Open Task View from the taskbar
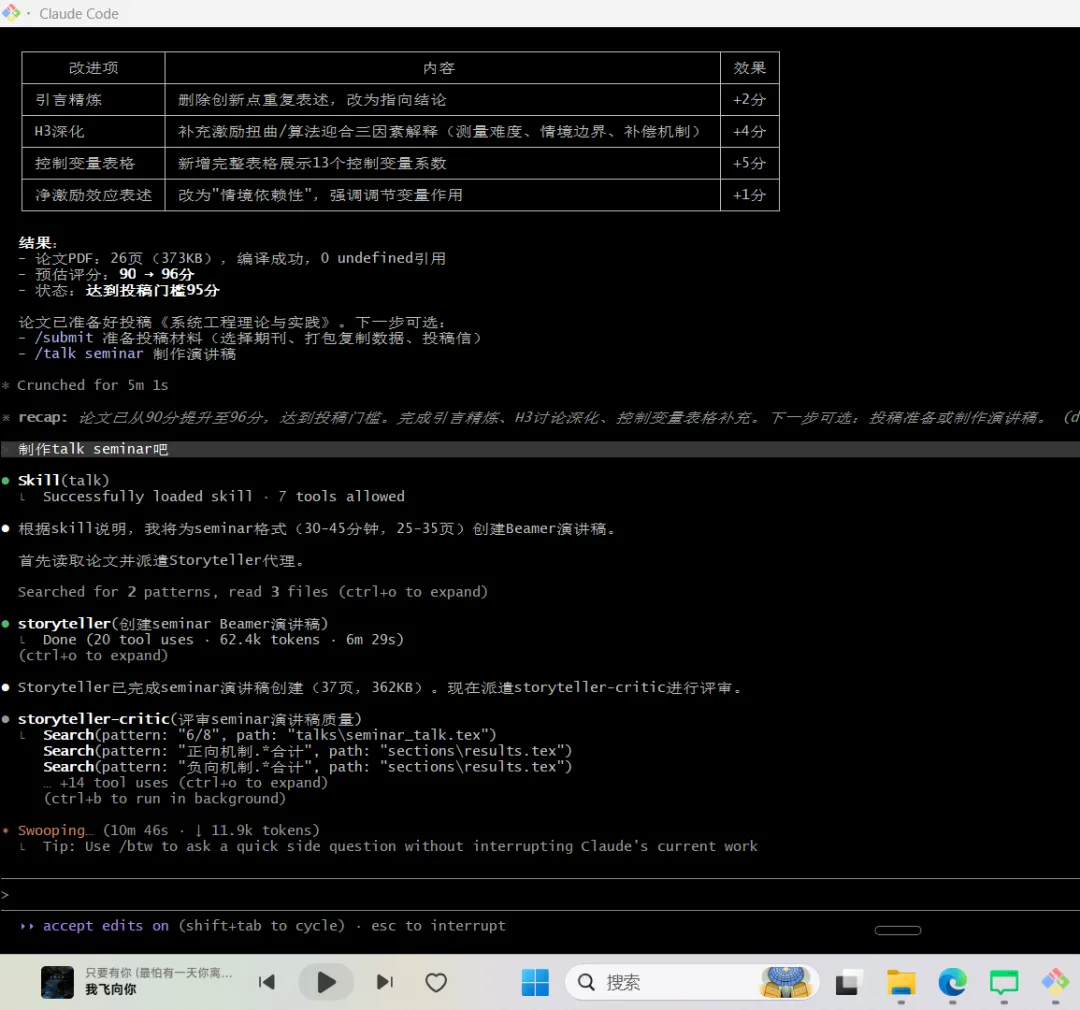 coord(848,982)
